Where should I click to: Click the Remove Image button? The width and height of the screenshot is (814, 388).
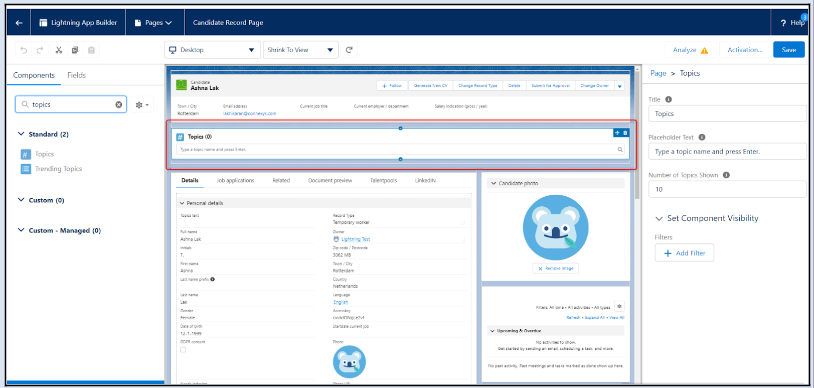[x=555, y=269]
